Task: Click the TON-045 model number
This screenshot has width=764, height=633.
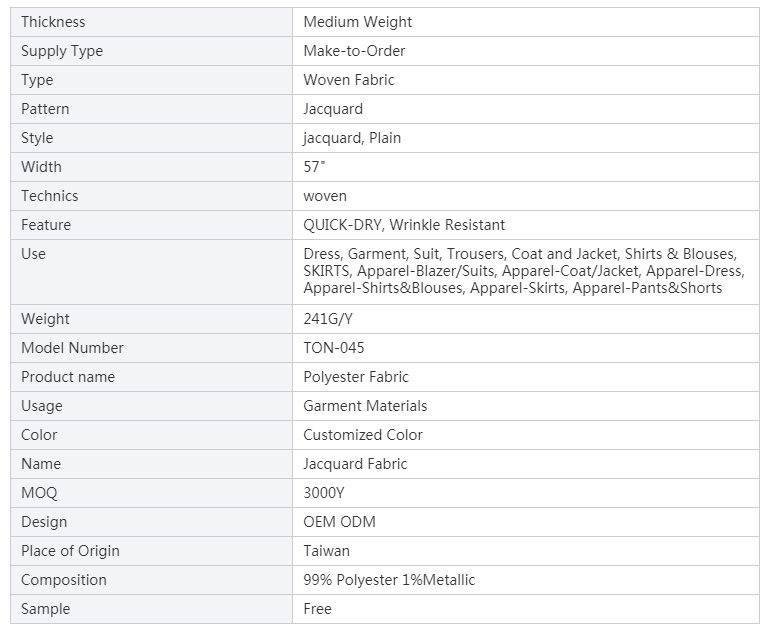Action: 333,348
